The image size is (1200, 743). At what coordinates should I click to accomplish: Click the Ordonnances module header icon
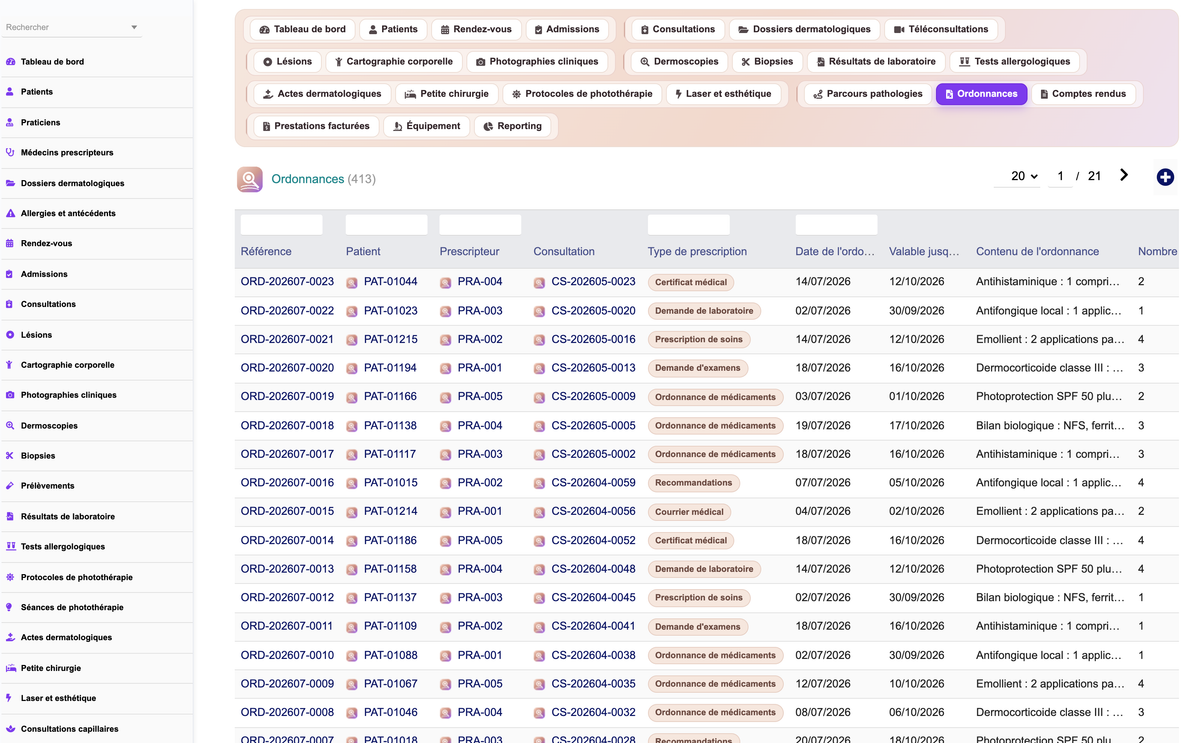click(x=250, y=179)
